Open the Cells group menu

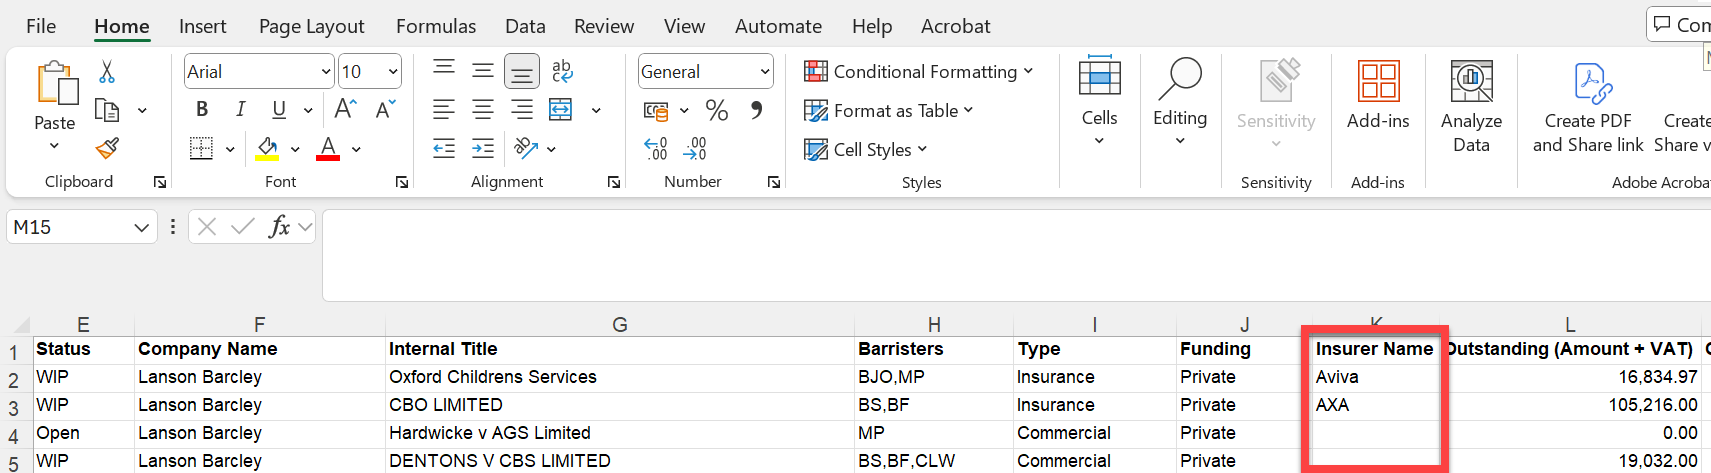(1099, 100)
